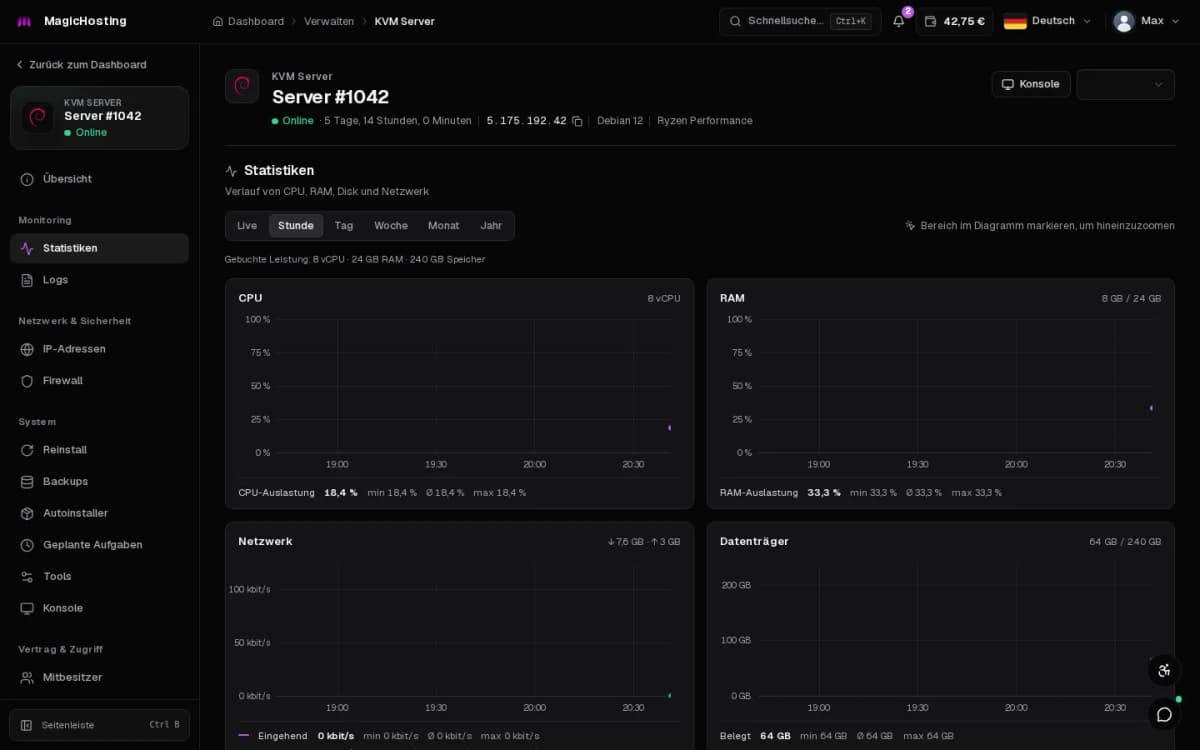Click the IP-Adressen globe icon
This screenshot has height=750, width=1200.
27,349
